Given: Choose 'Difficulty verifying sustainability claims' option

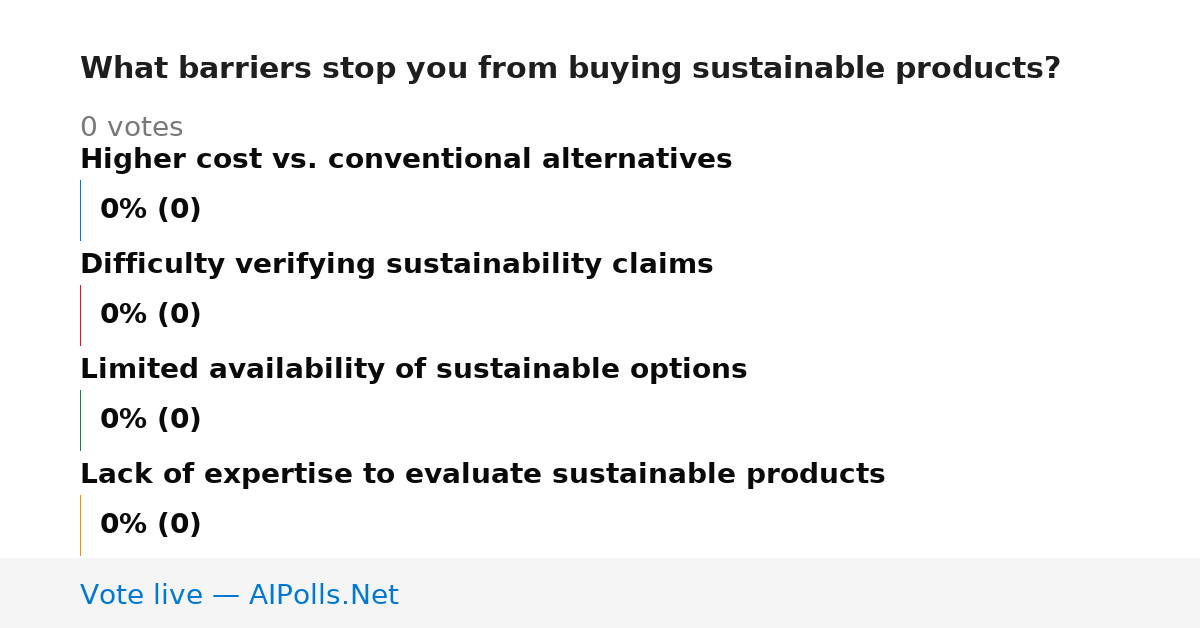Looking at the screenshot, I should coord(396,265).
